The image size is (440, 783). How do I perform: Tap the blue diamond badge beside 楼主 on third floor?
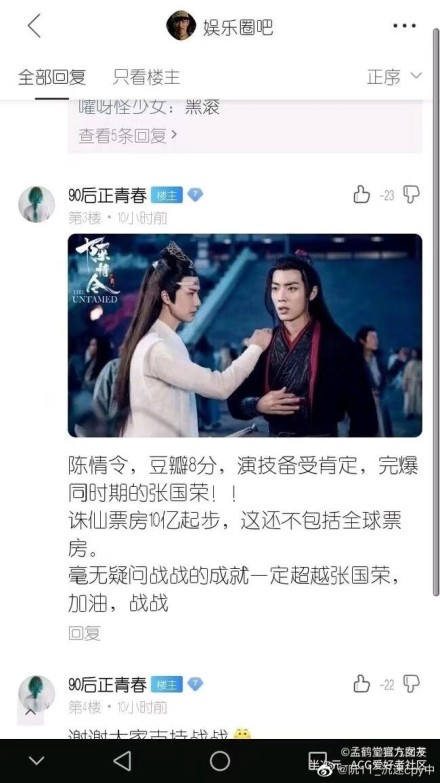tap(195, 195)
